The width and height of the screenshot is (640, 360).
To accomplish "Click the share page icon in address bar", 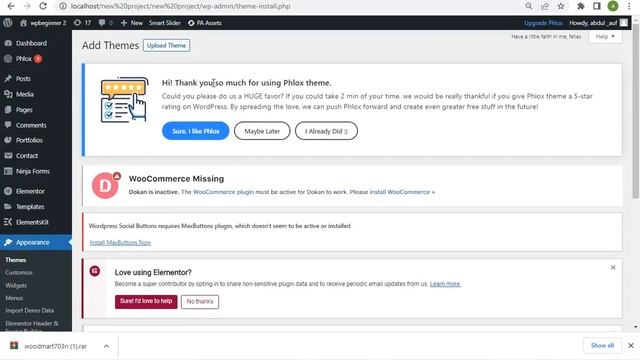I will (545, 6).
